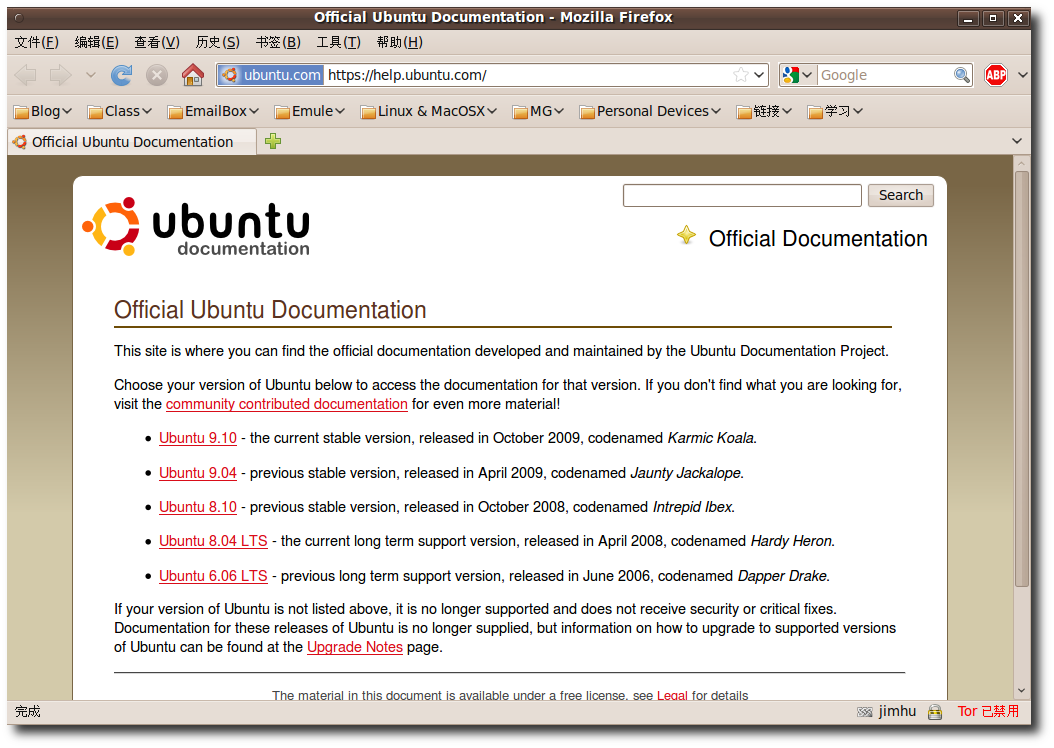Open the Legal link in footer

tap(672, 696)
